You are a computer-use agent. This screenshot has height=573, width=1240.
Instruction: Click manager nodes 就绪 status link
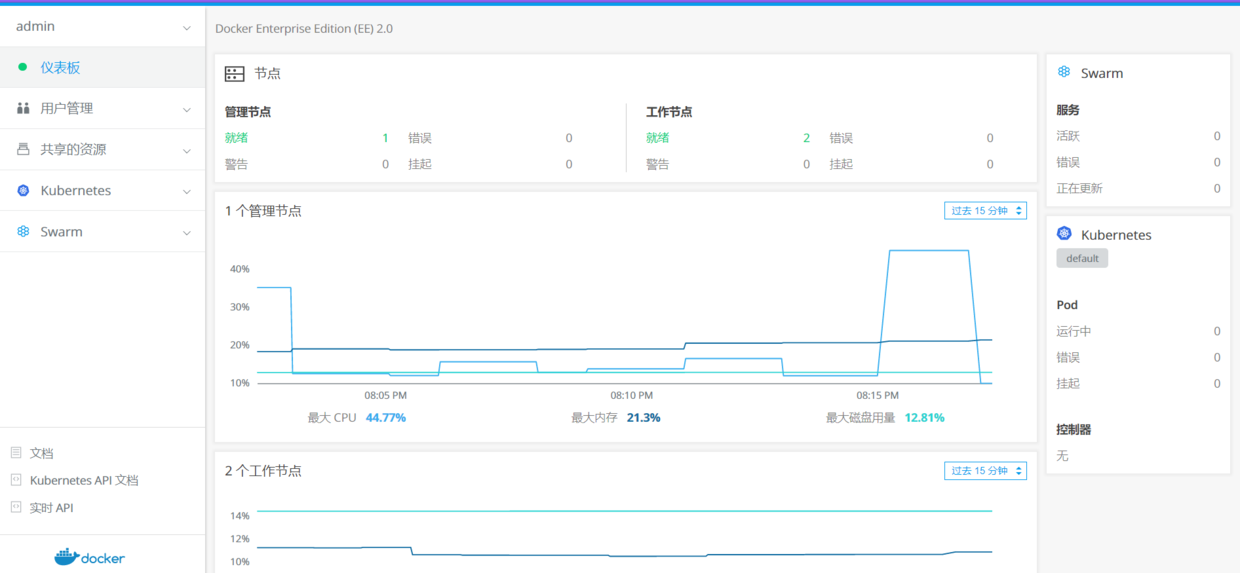click(237, 138)
